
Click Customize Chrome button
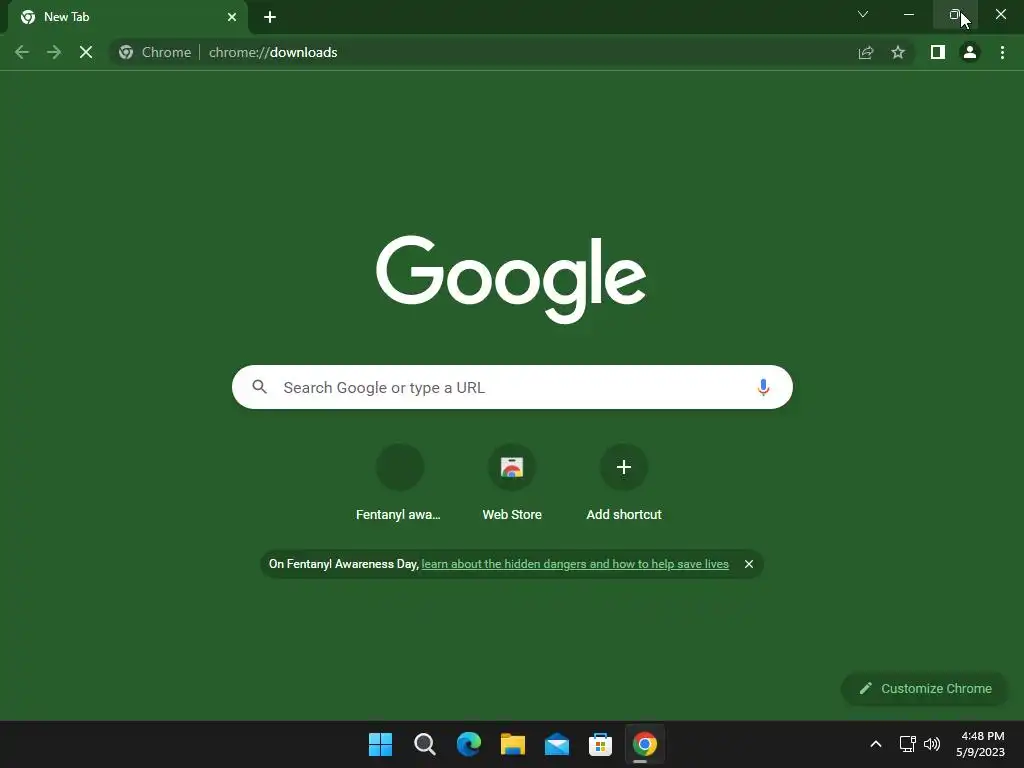click(926, 688)
